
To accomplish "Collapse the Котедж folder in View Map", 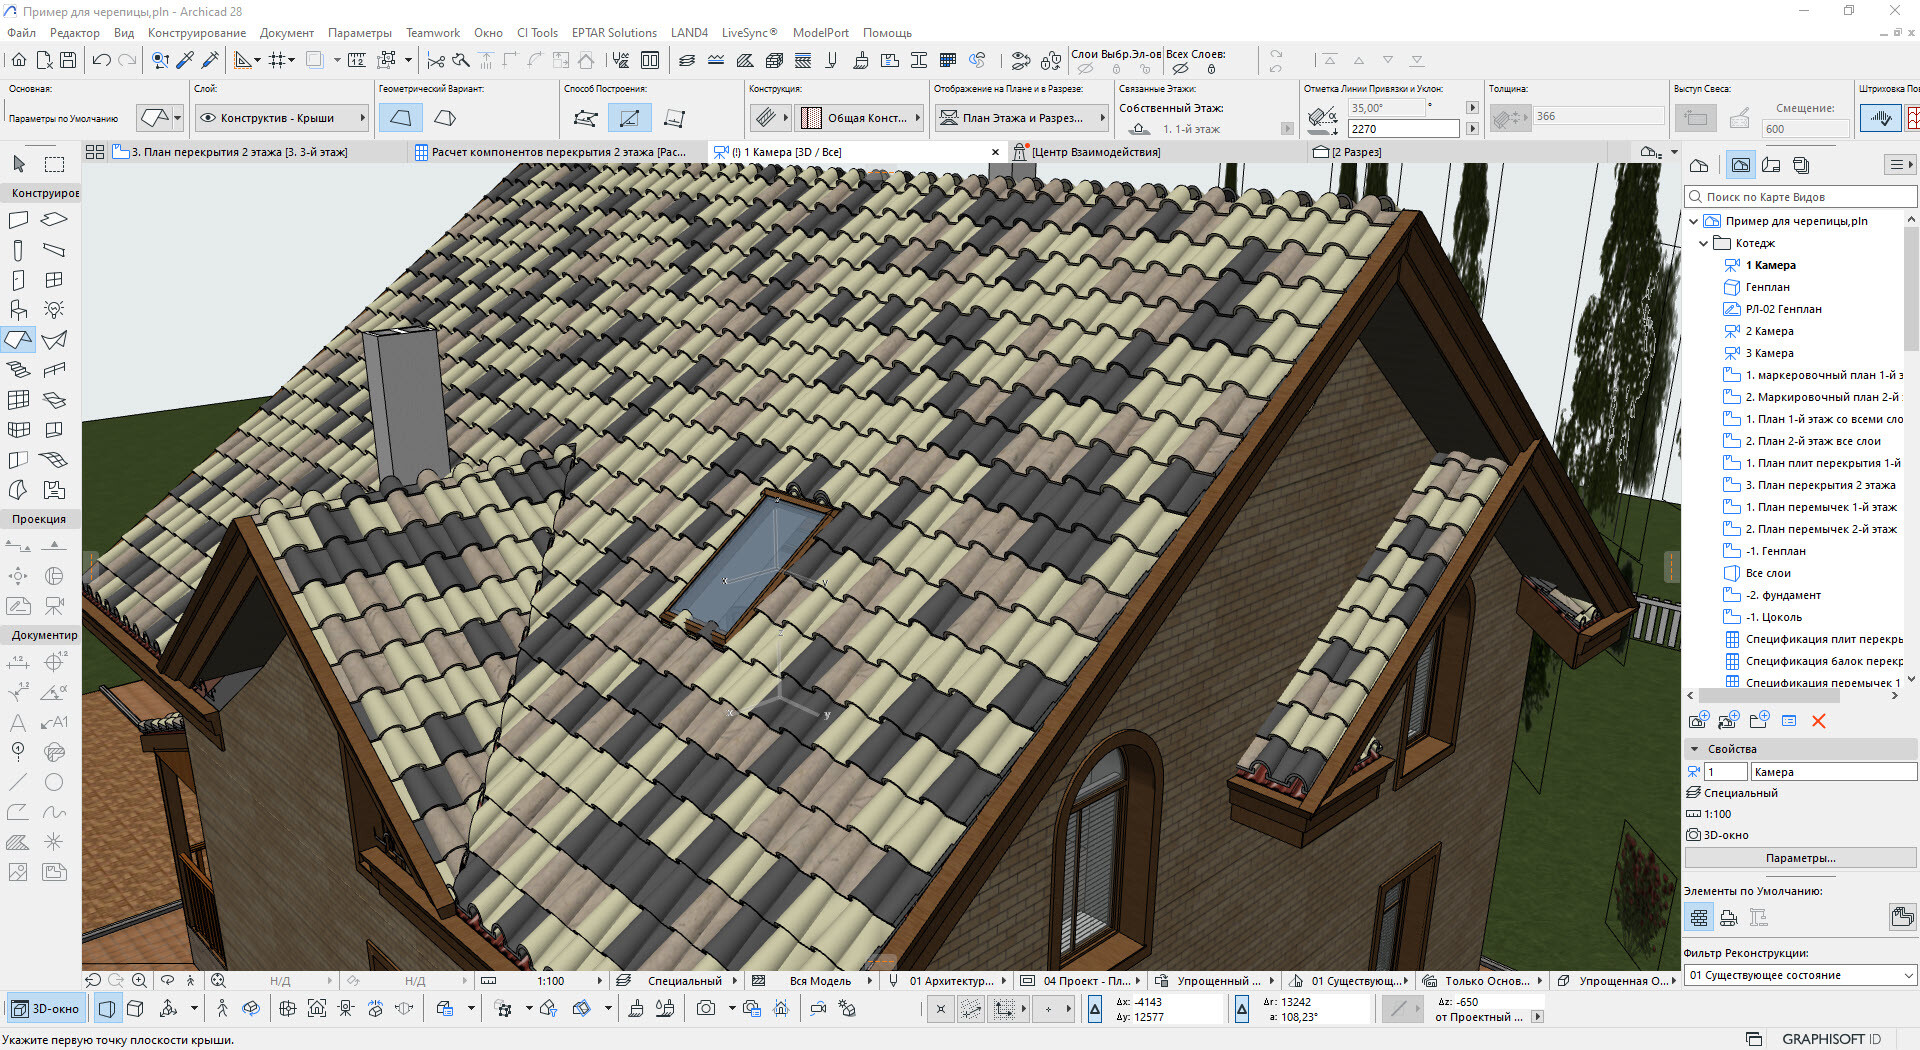I will point(1703,243).
